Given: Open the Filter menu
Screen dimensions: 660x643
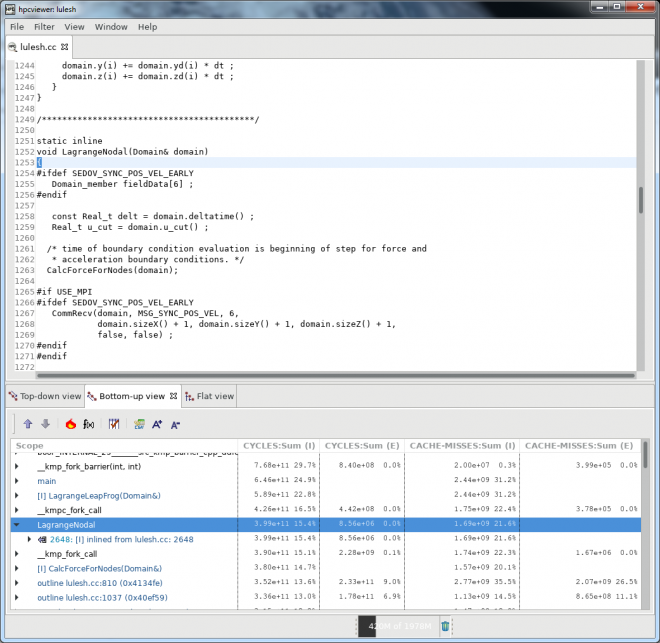Looking at the screenshot, I should [44, 27].
